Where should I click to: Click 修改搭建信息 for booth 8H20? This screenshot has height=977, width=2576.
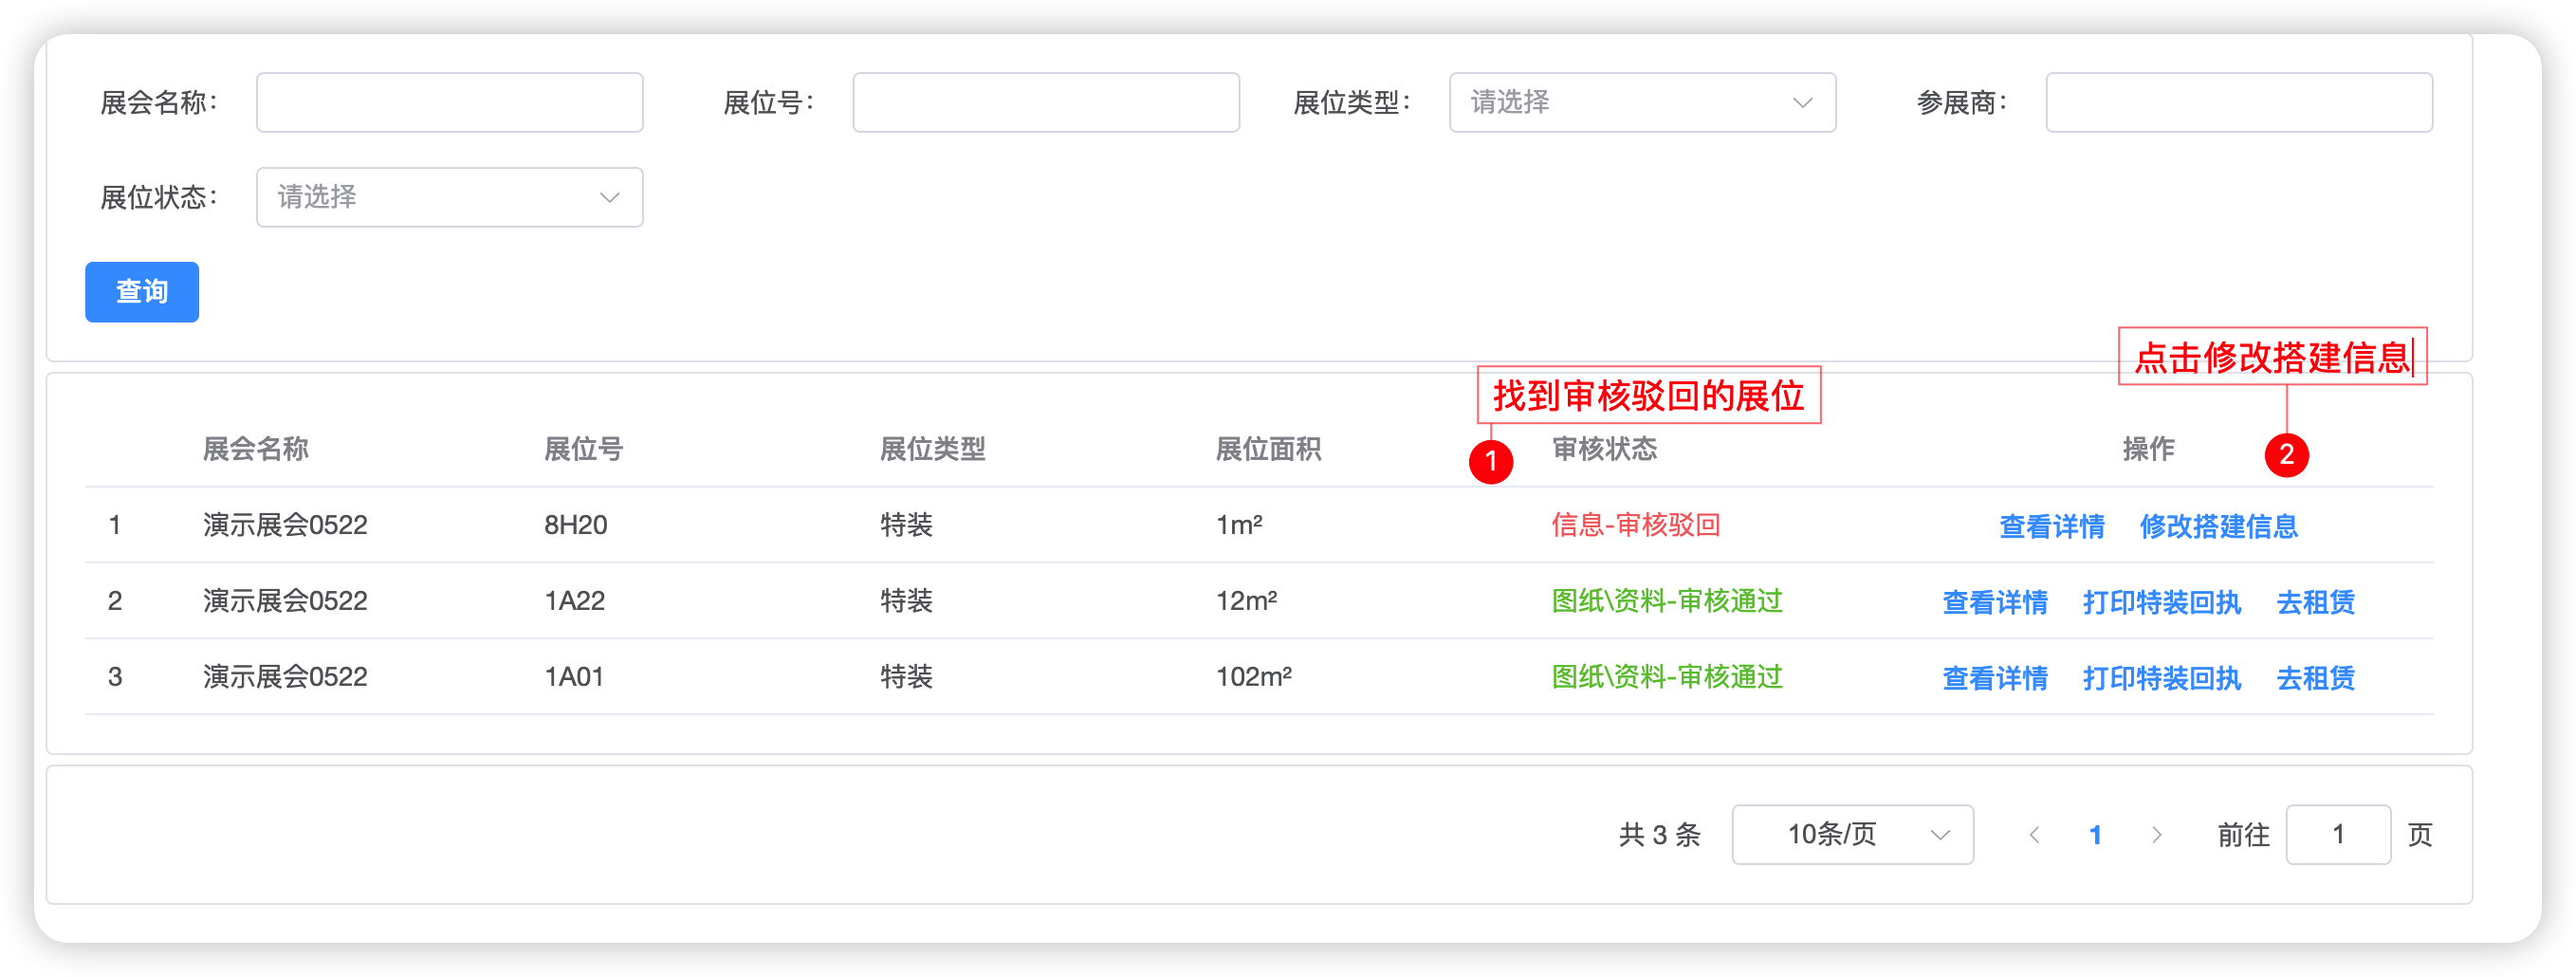click(x=2218, y=526)
